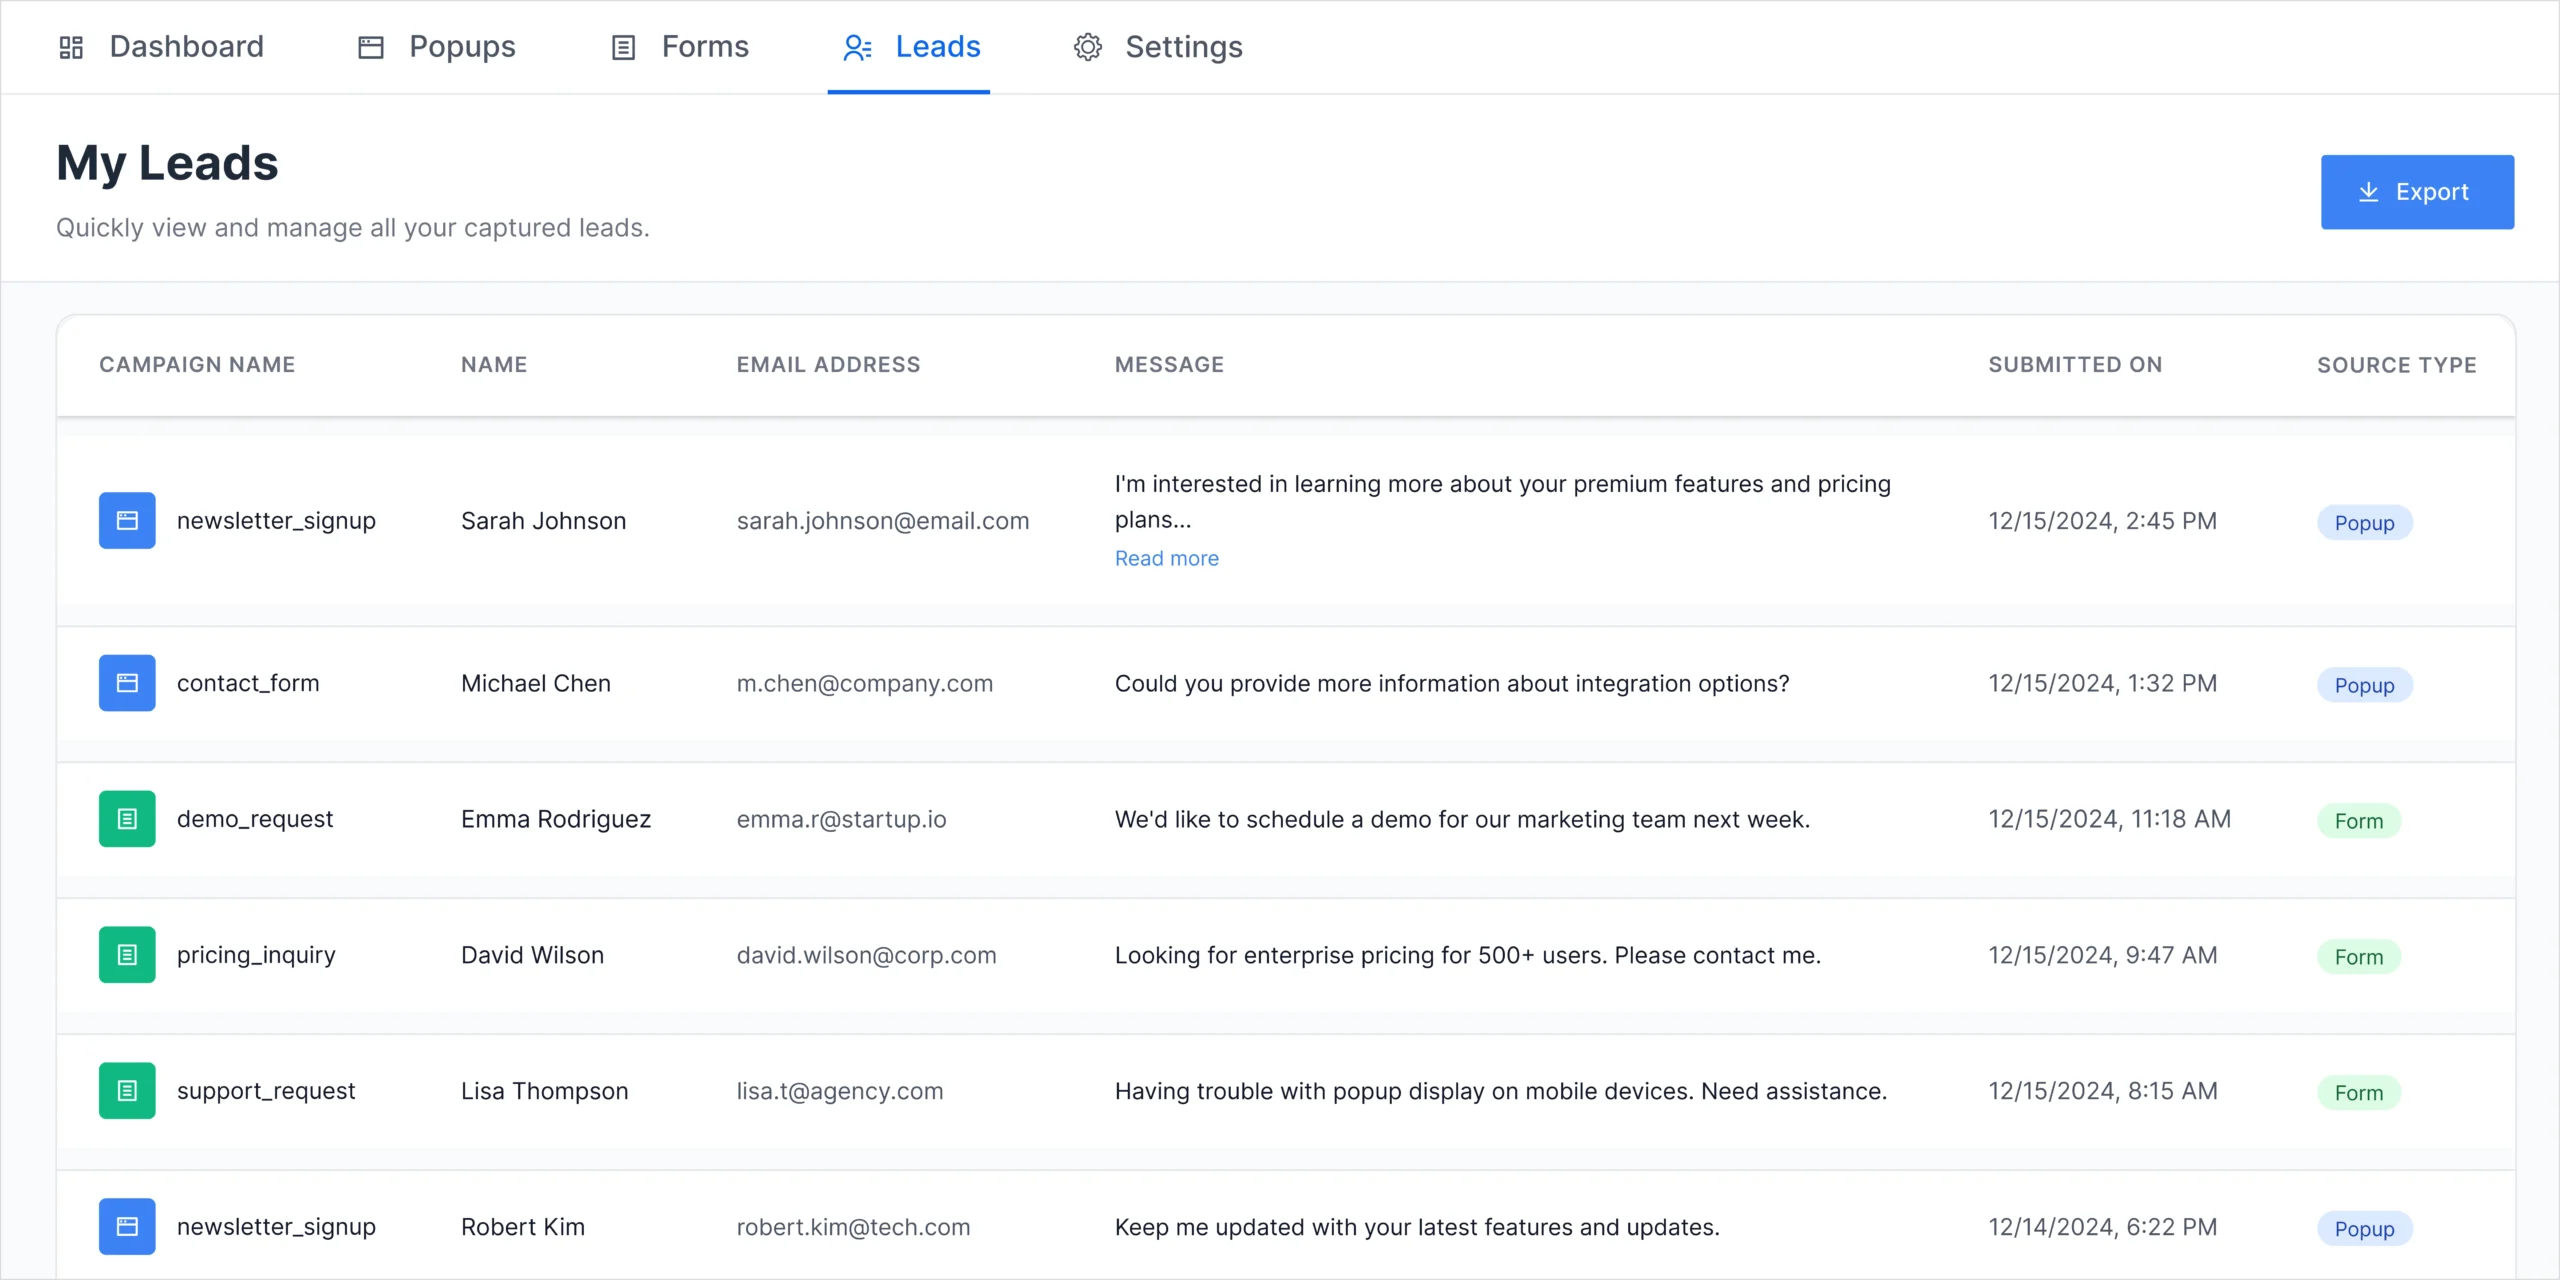Click date 12/15/2024, 9:47 AM
The image size is (2560, 1280).
click(2102, 955)
